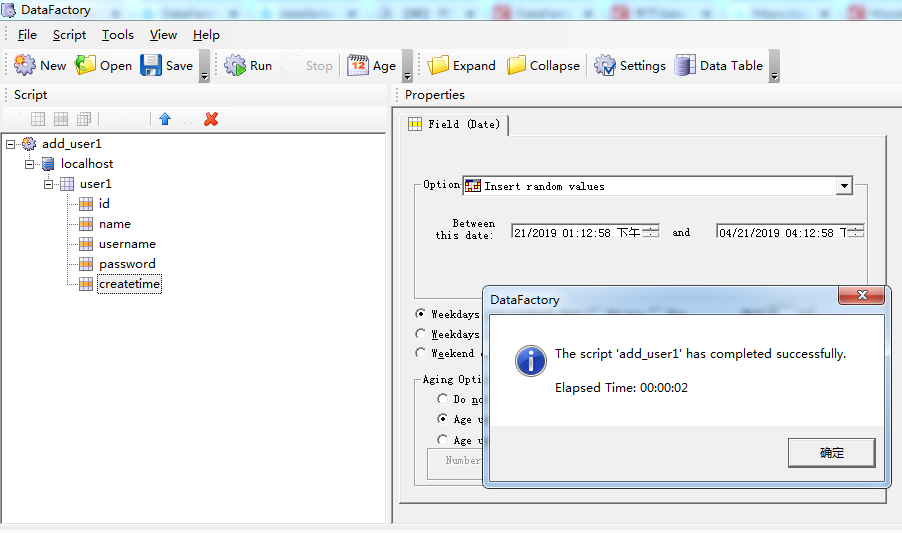Open the overflow arrow after Age
This screenshot has height=533, width=902.
pyautogui.click(x=407, y=66)
